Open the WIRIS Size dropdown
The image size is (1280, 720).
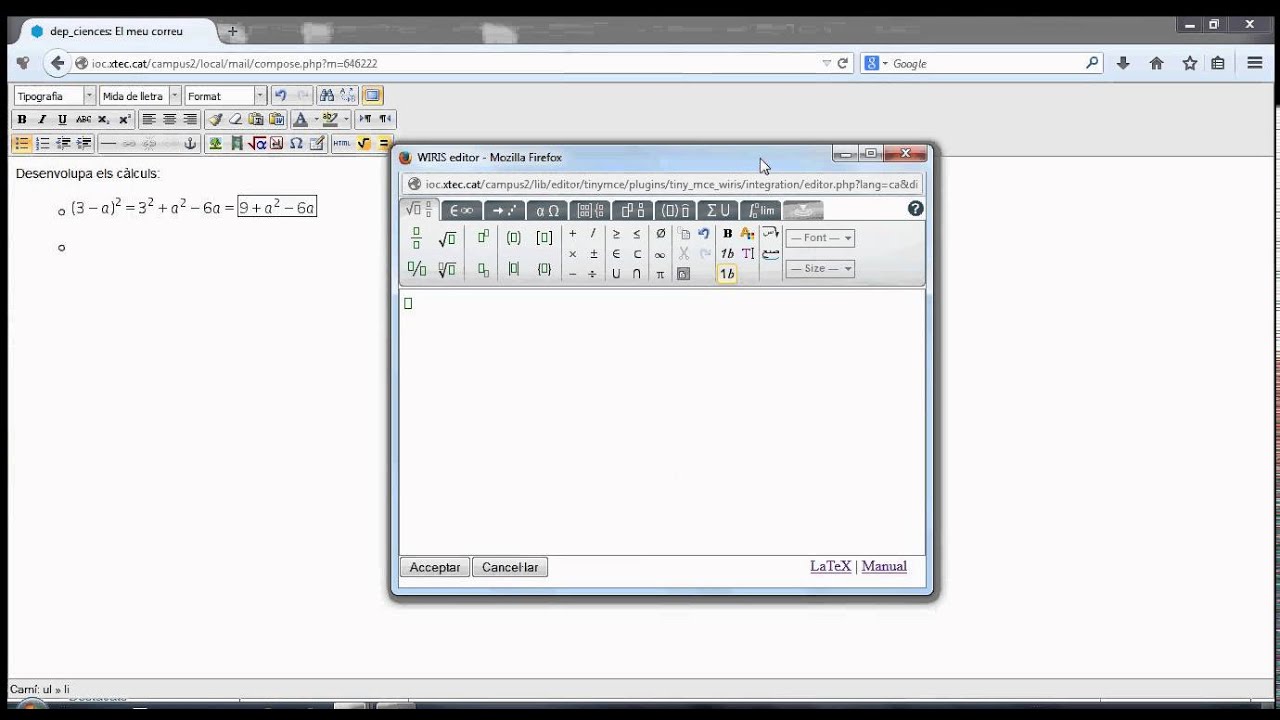pyautogui.click(x=820, y=269)
